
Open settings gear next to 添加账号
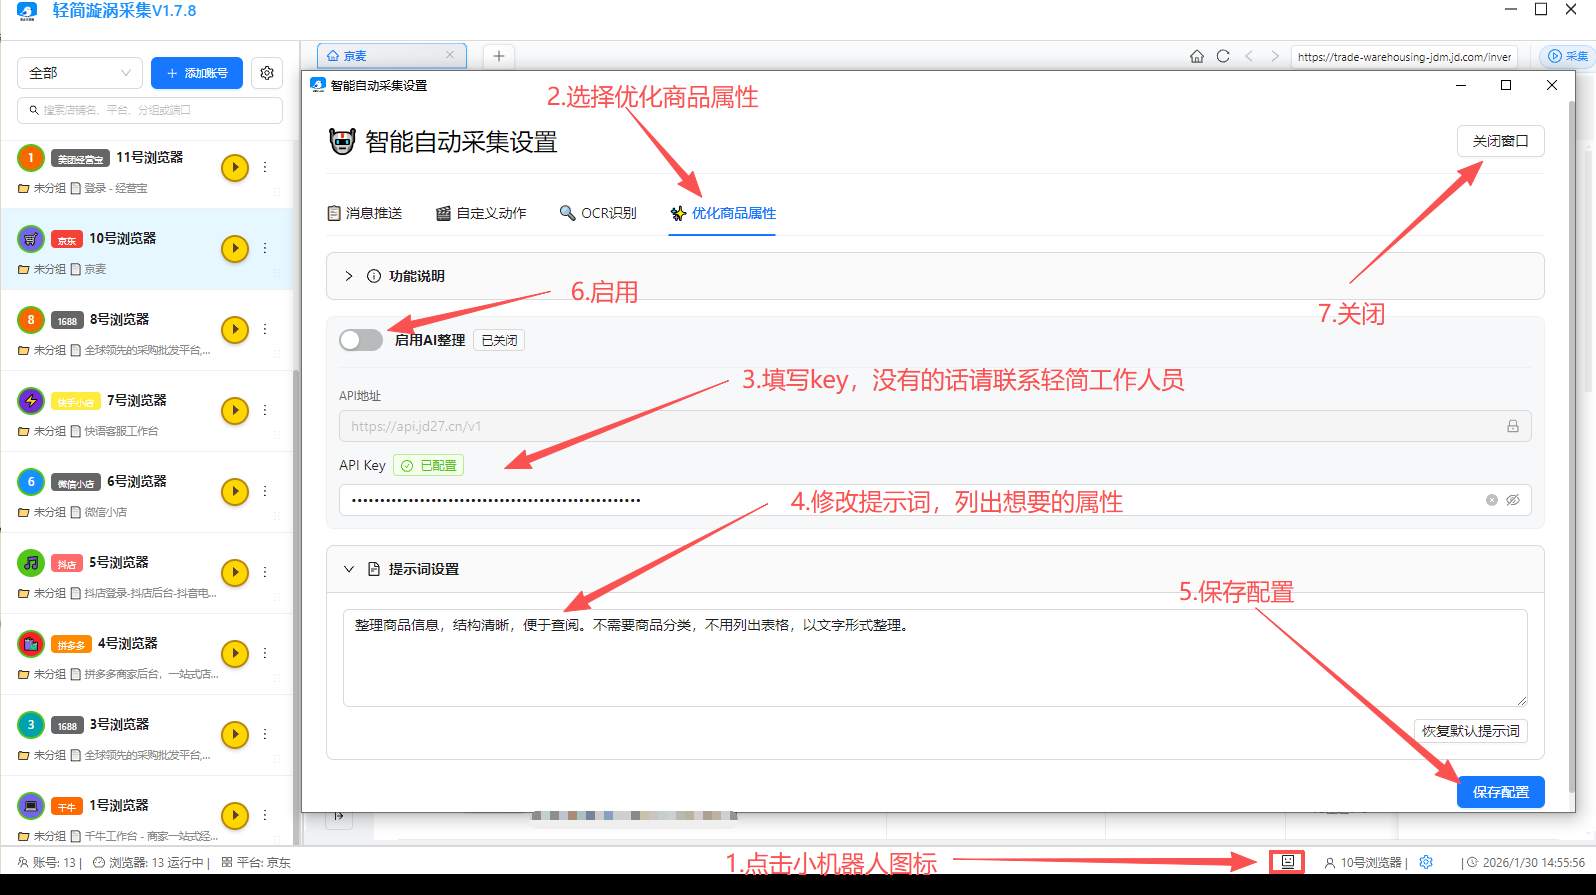click(267, 73)
